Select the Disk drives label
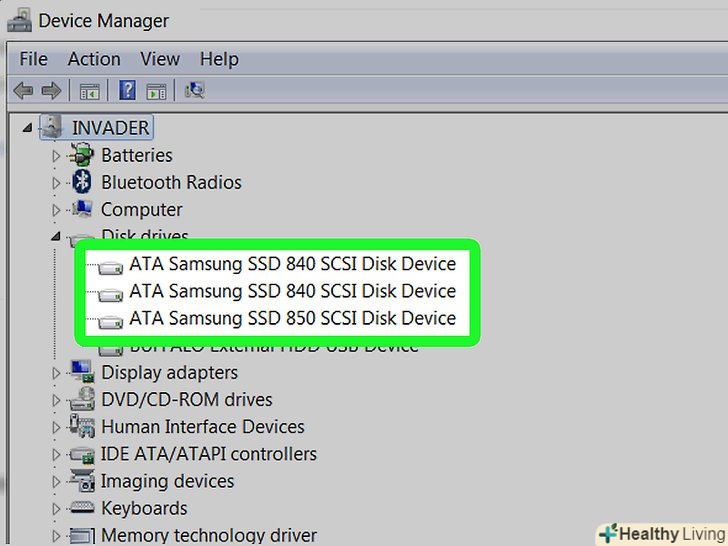This screenshot has width=728, height=546. point(145,234)
